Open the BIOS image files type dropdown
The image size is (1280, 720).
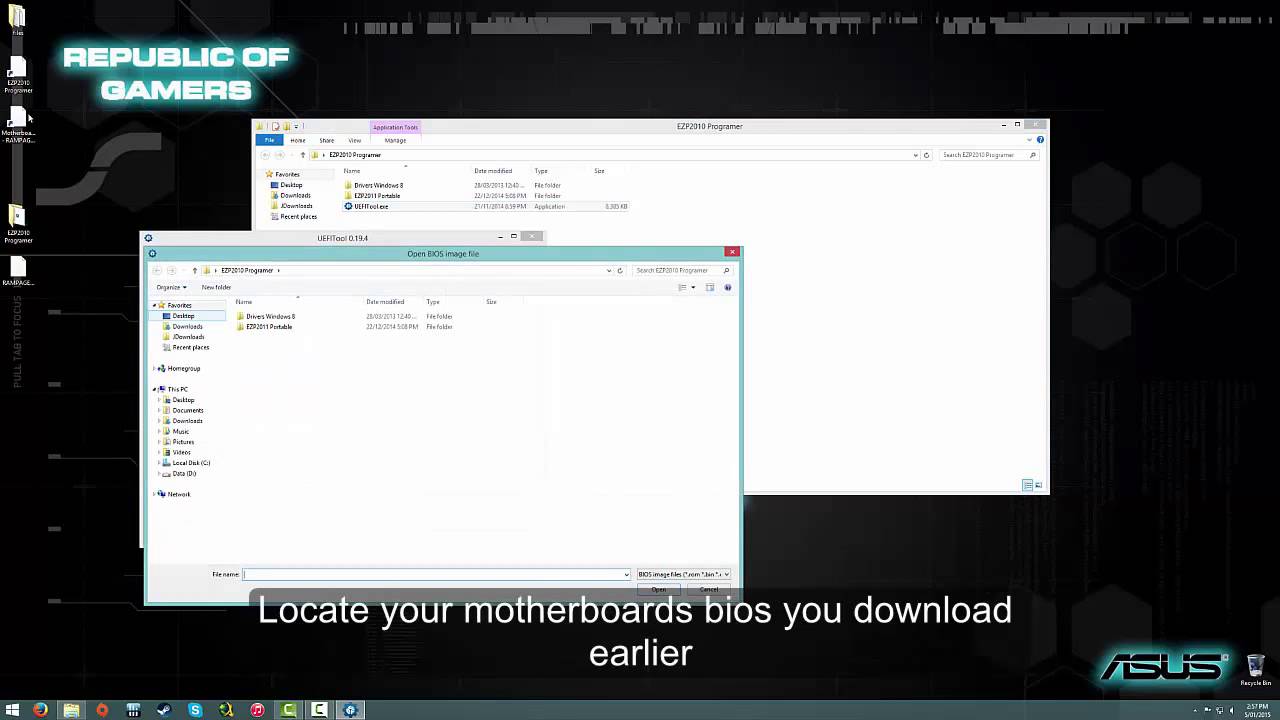pyautogui.click(x=684, y=574)
